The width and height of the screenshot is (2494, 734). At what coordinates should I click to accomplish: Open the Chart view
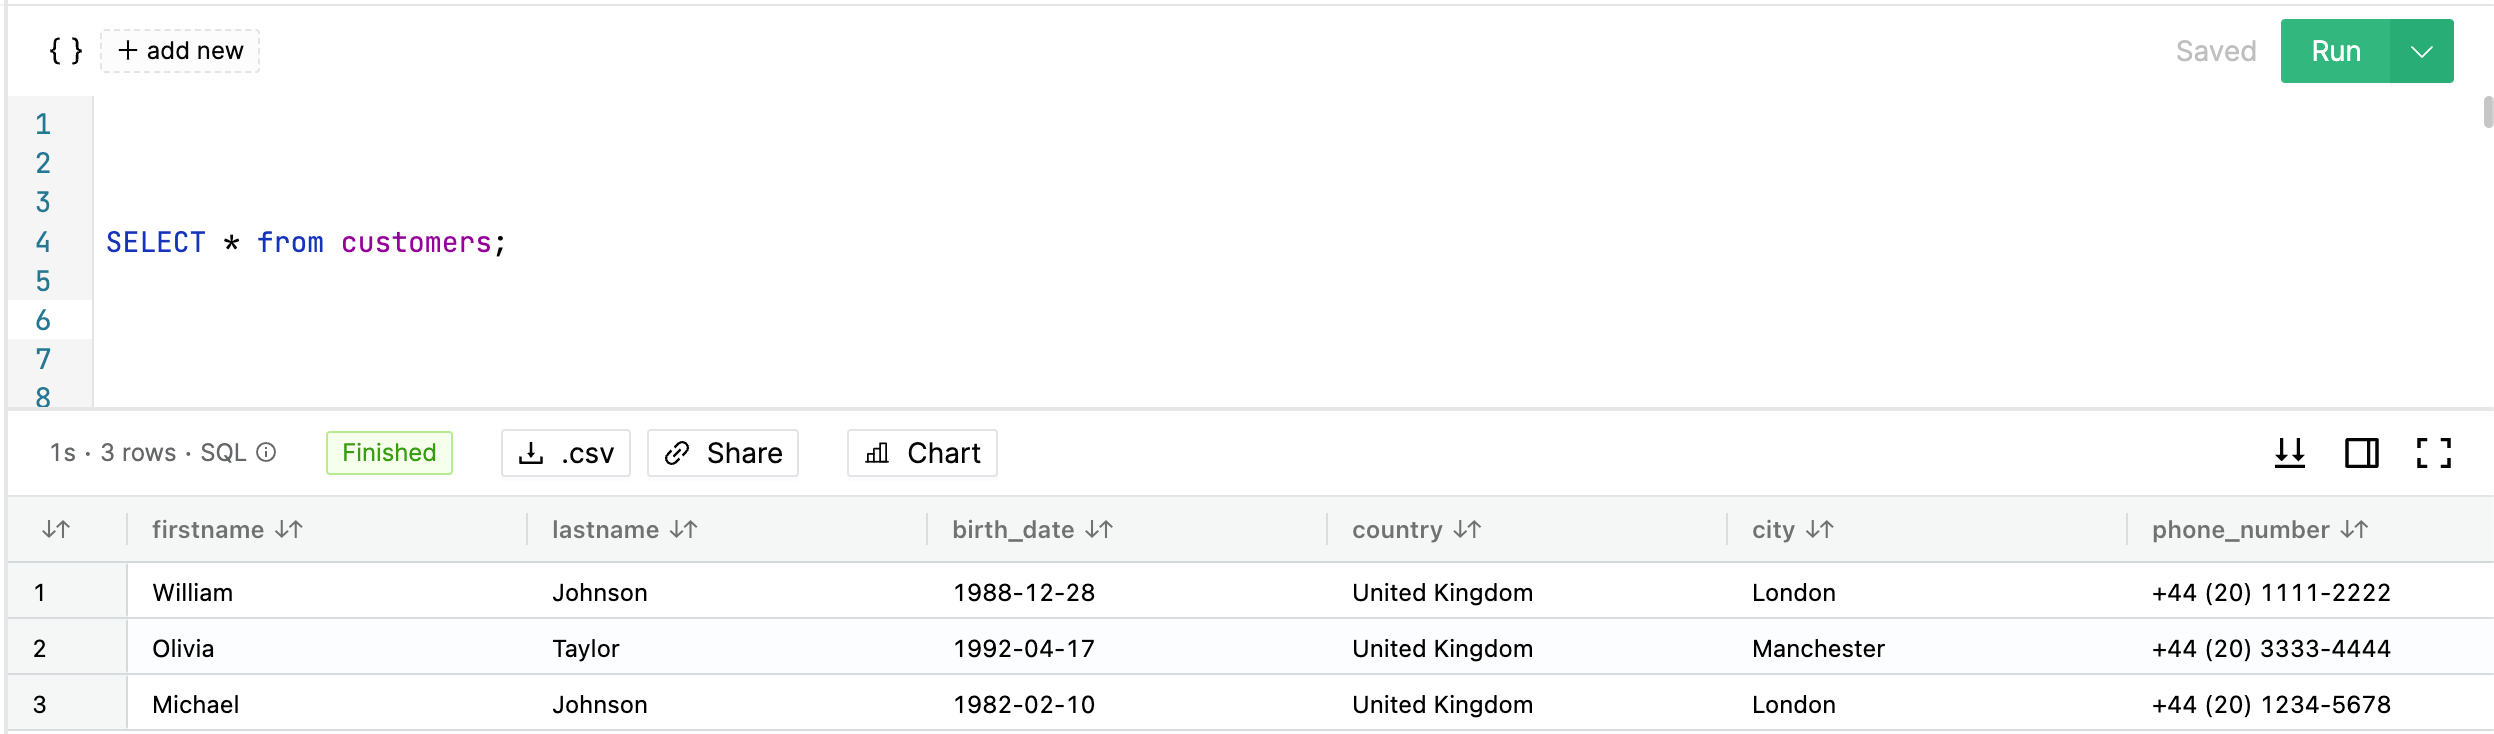click(x=922, y=453)
